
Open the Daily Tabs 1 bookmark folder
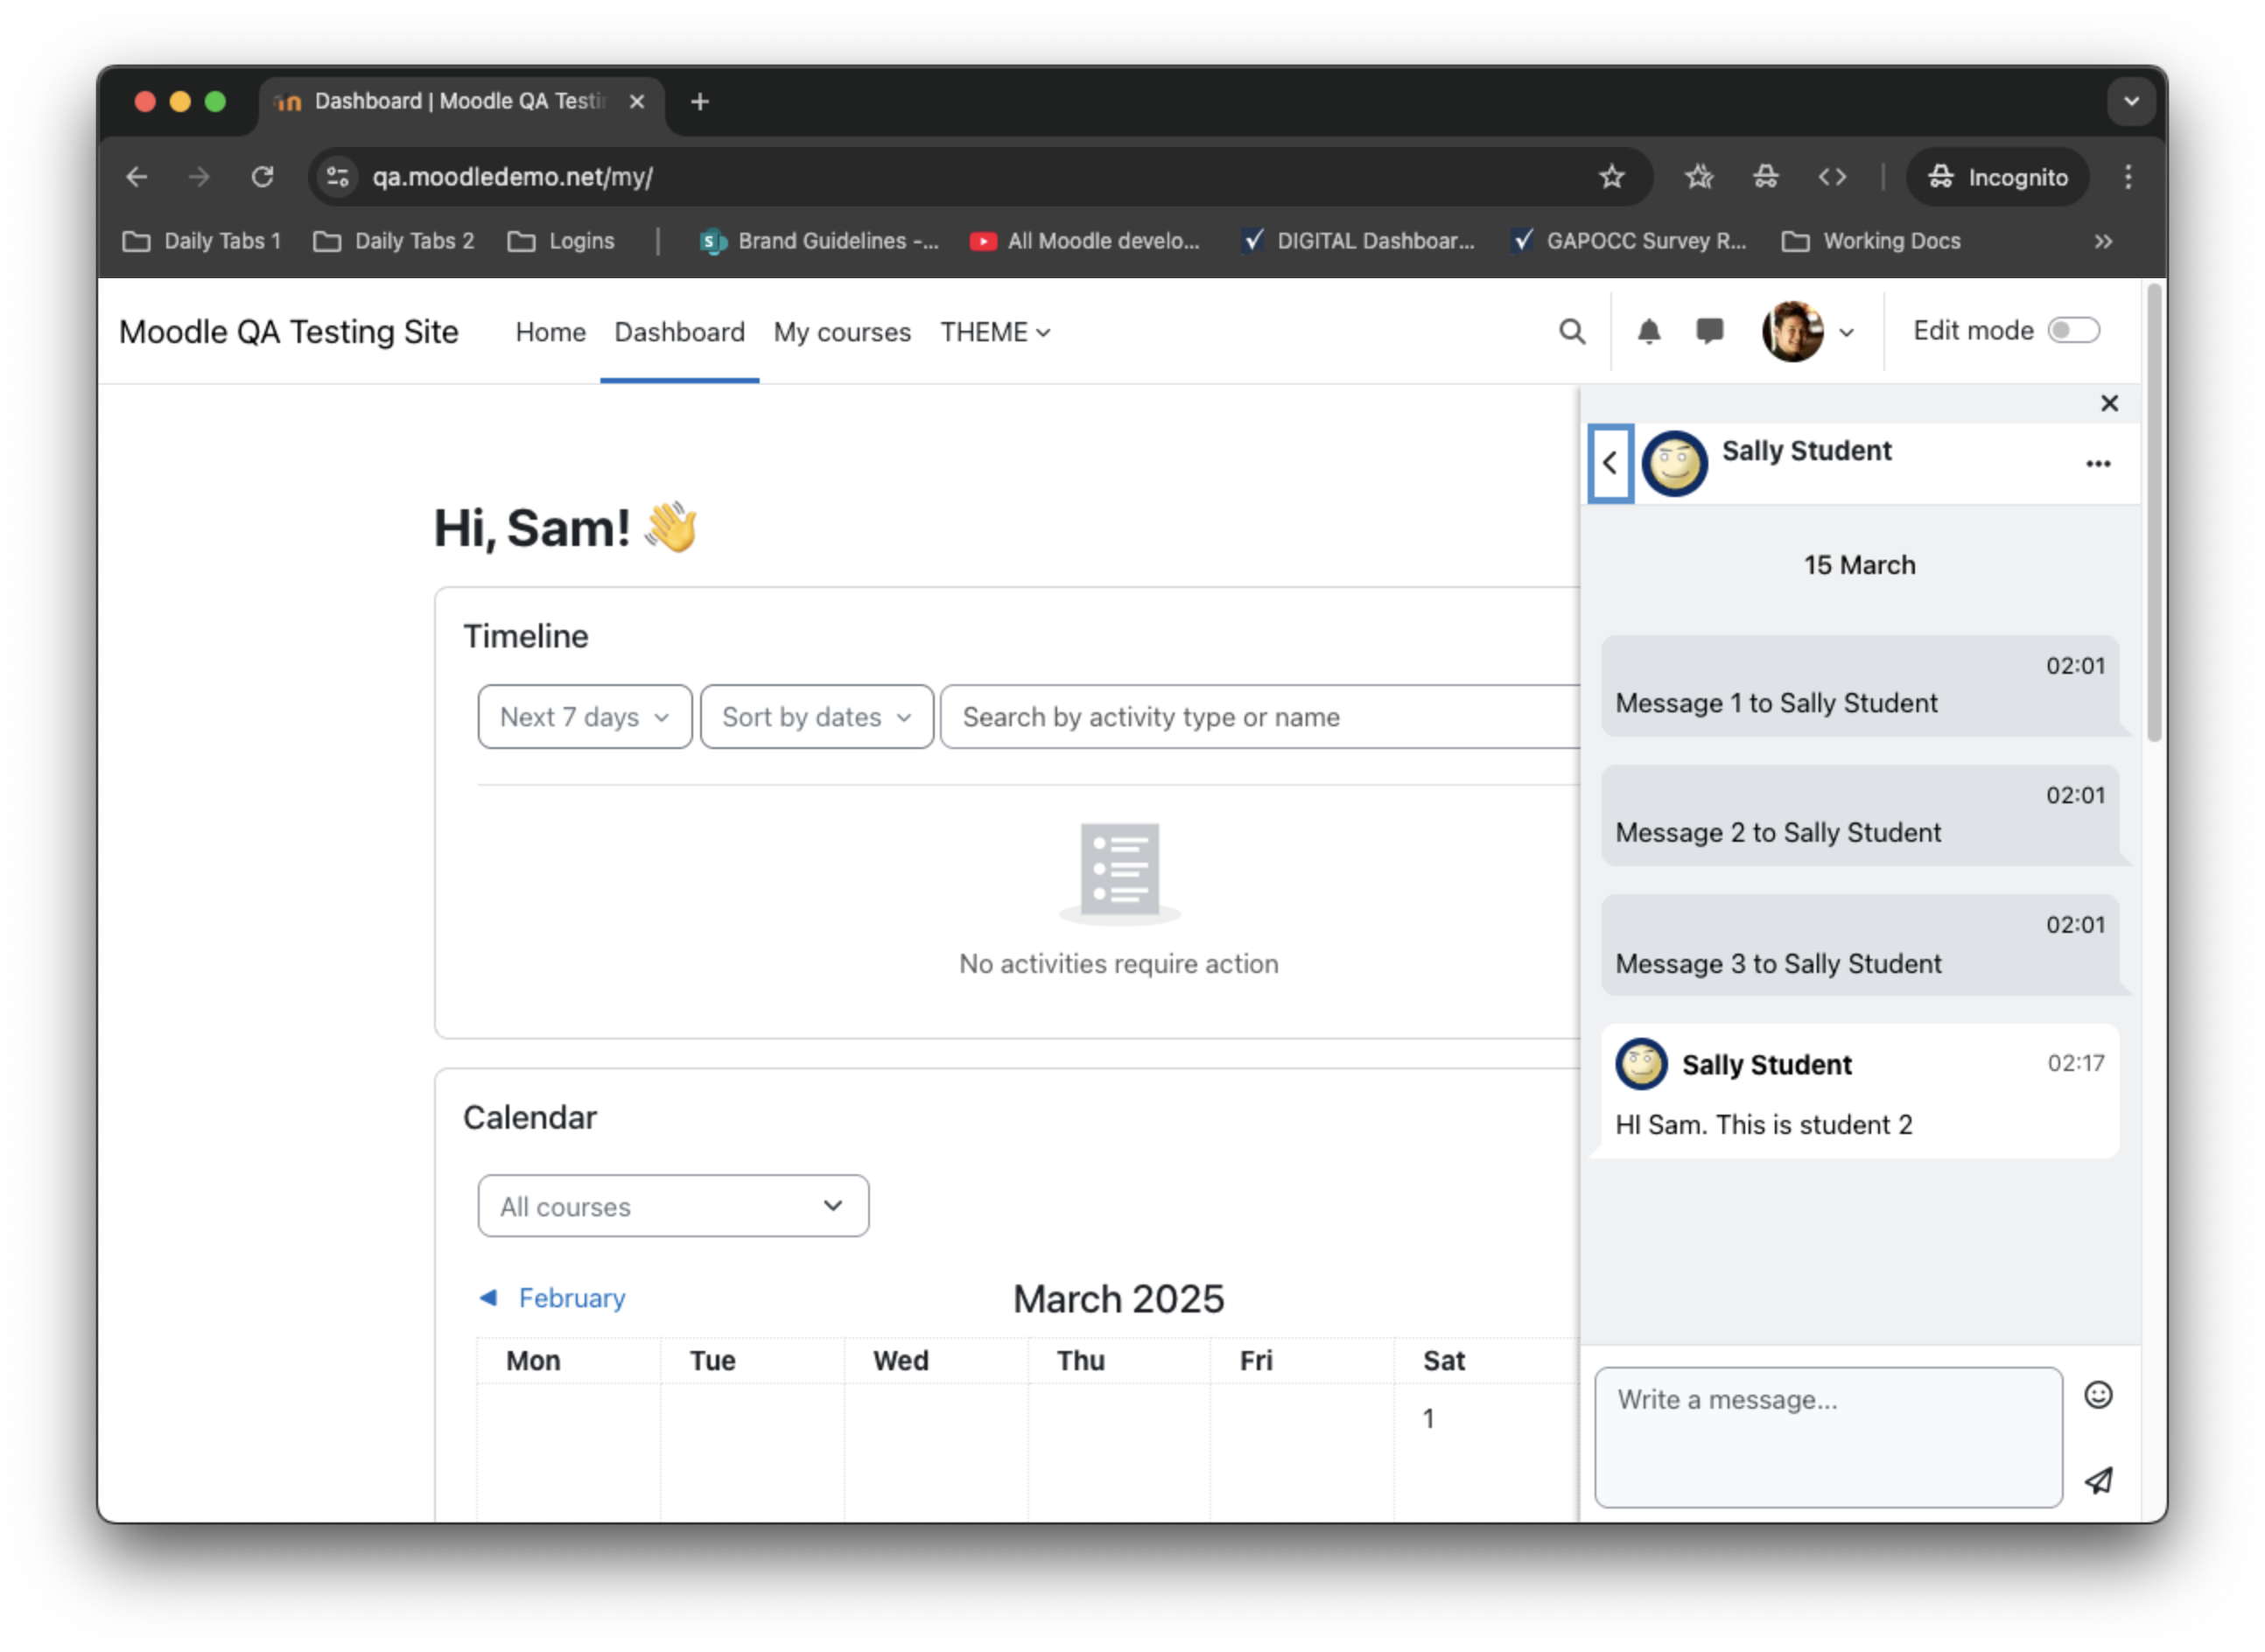click(x=202, y=241)
